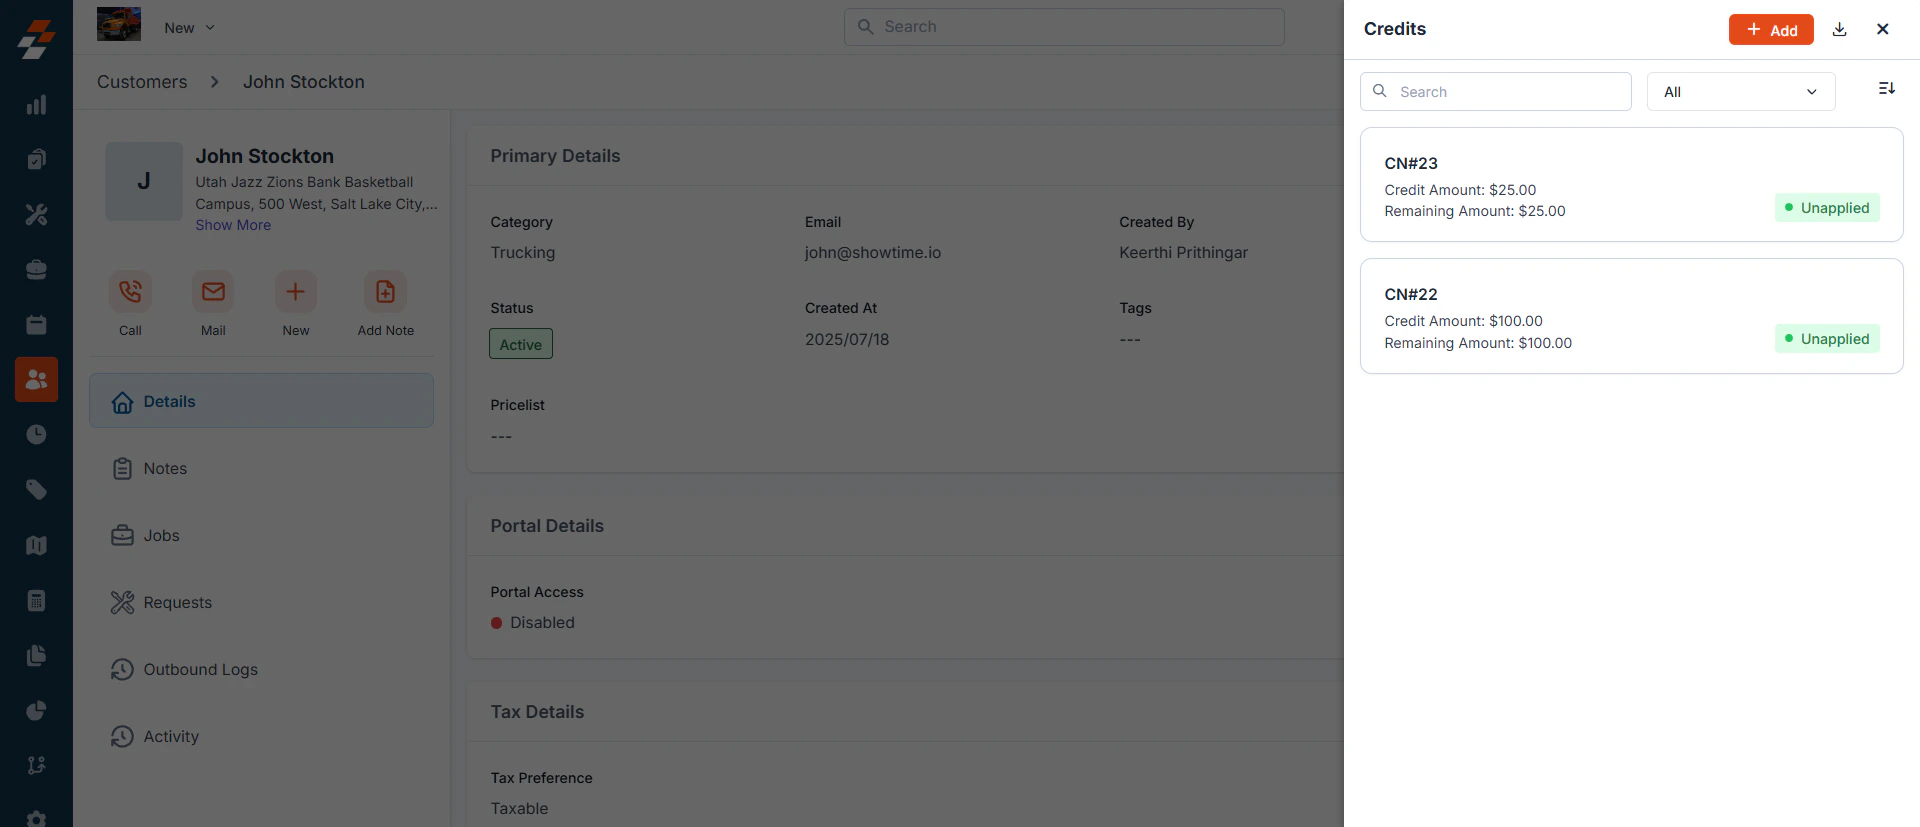The image size is (1920, 827).
Task: Click the Add Note document icon
Action: [x=385, y=292]
